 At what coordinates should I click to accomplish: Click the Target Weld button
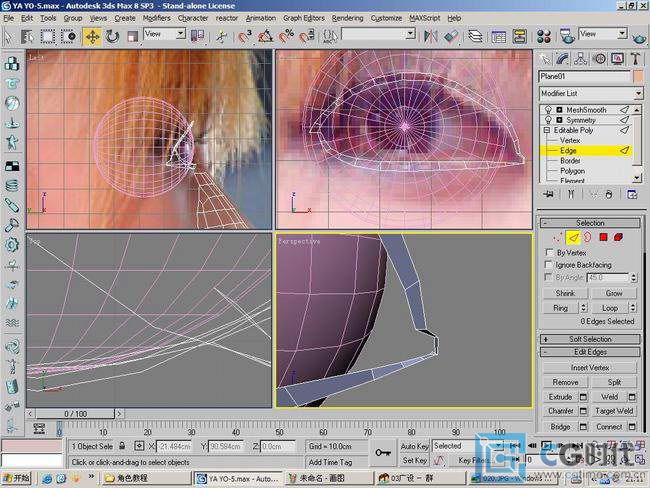click(614, 411)
